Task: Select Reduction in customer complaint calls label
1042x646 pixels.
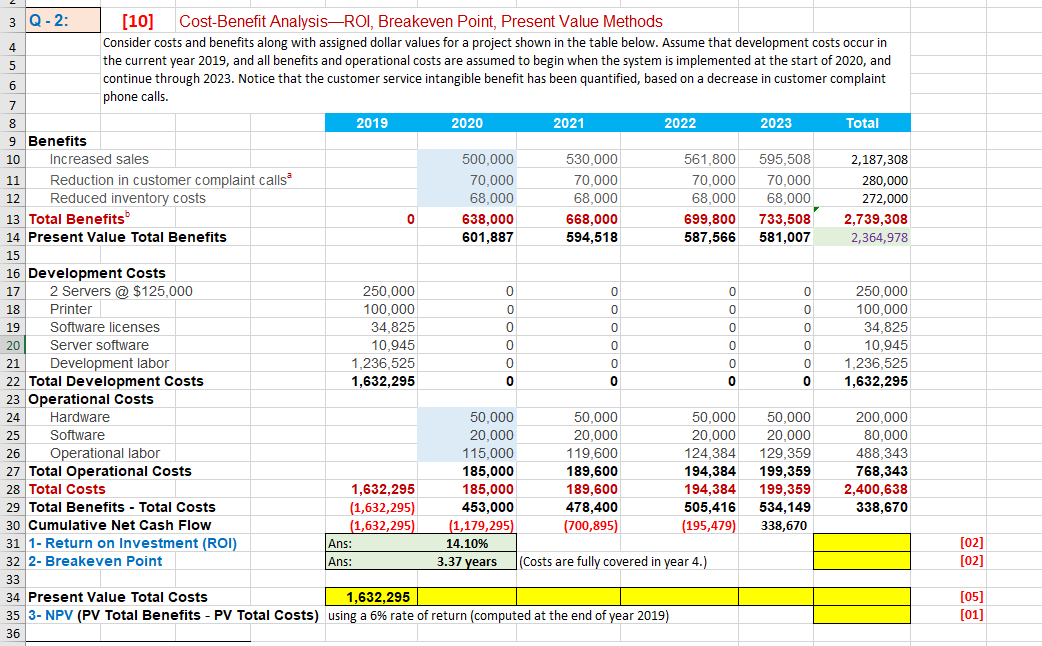Action: tap(171, 180)
